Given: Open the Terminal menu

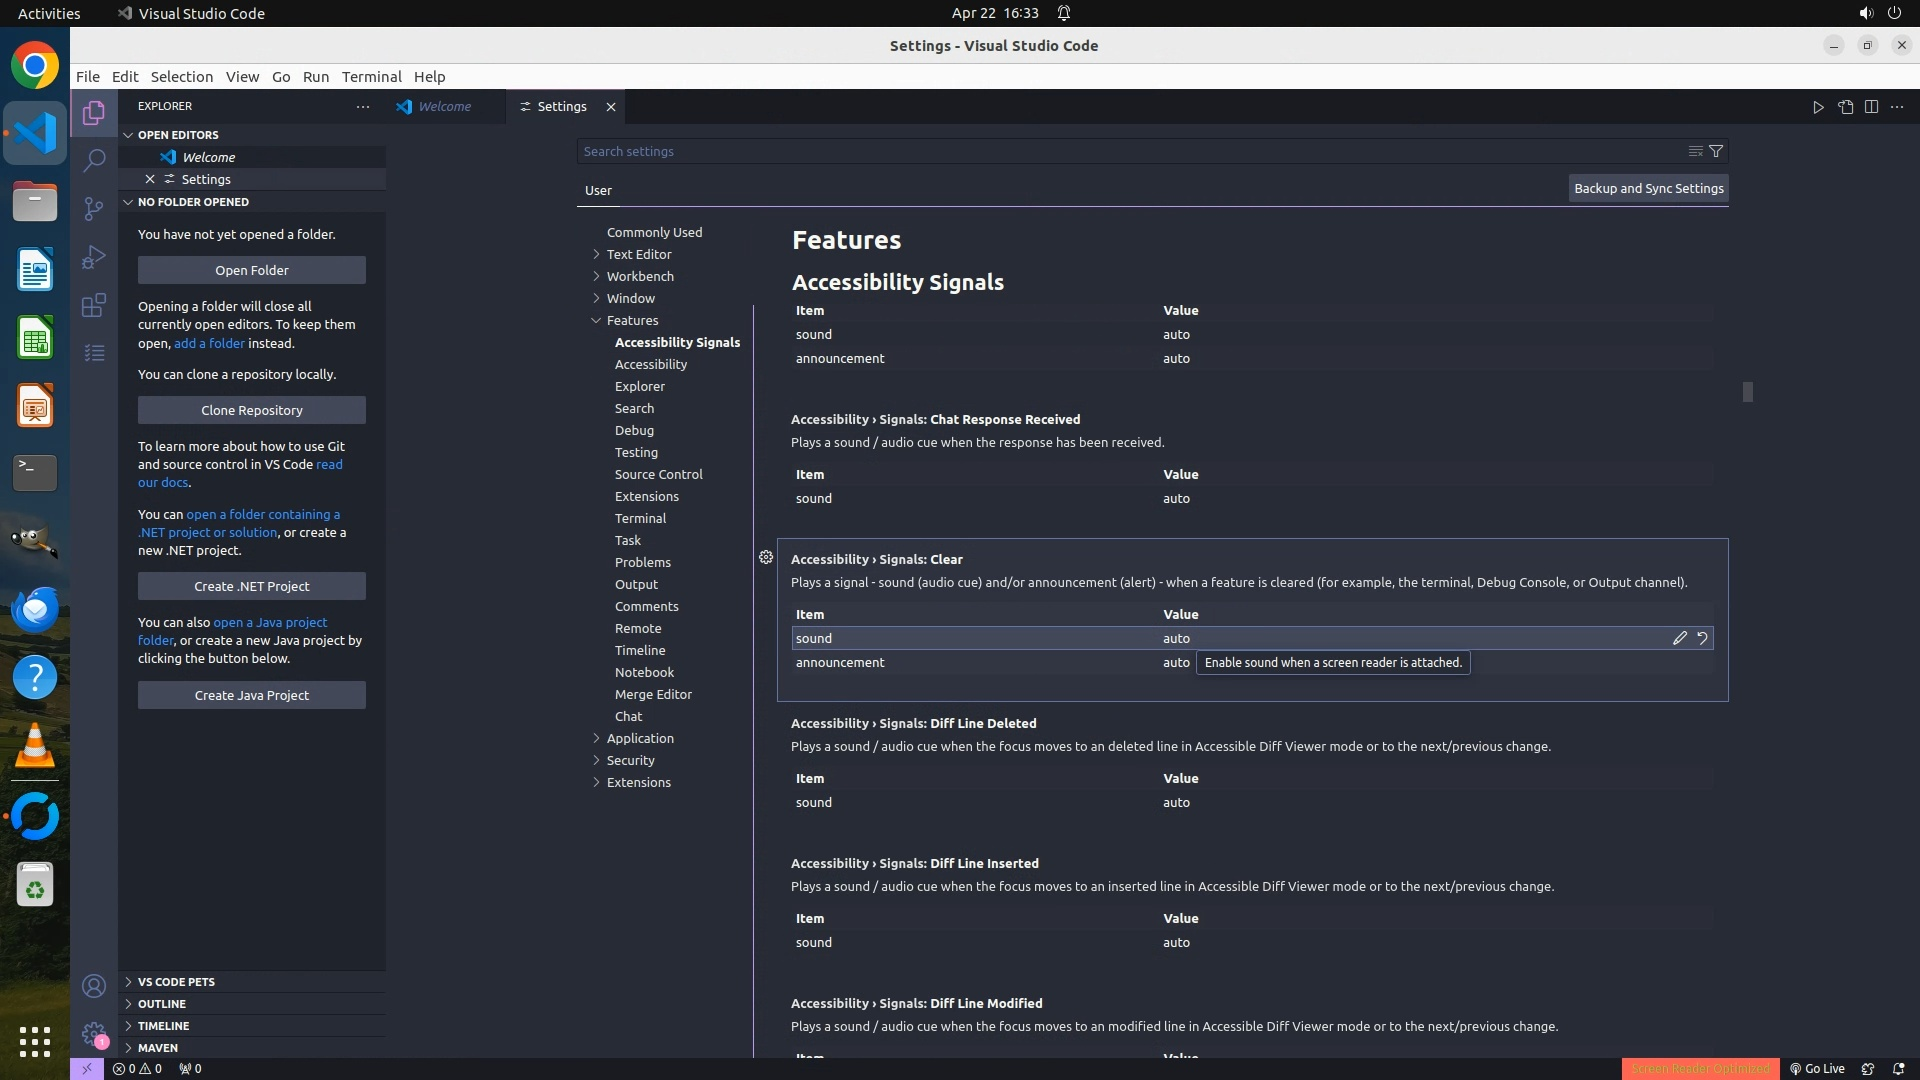Looking at the screenshot, I should (x=371, y=76).
